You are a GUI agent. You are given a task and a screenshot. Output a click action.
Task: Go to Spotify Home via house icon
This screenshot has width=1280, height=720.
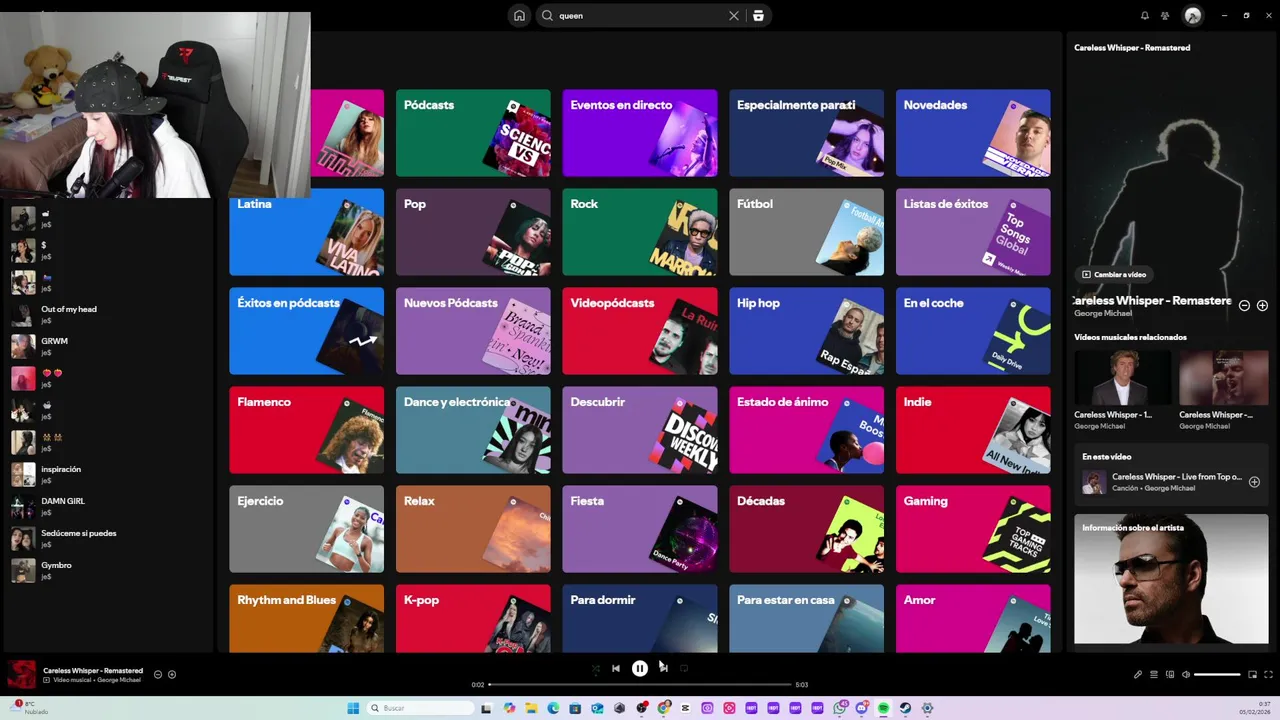point(519,15)
